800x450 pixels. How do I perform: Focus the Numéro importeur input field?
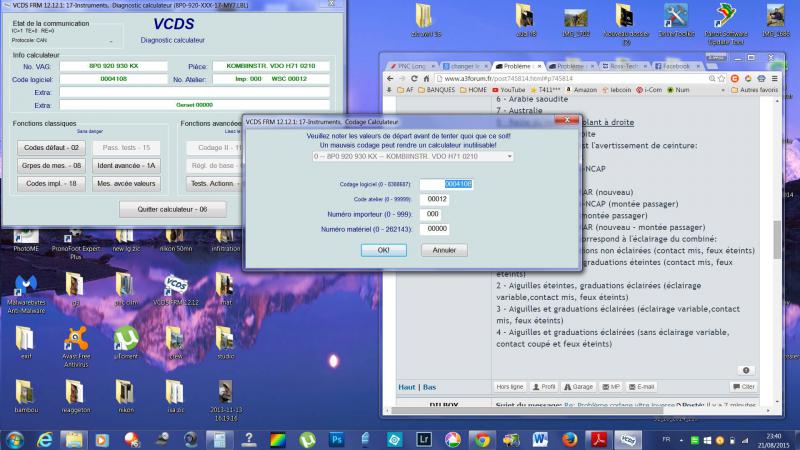pyautogui.click(x=432, y=214)
